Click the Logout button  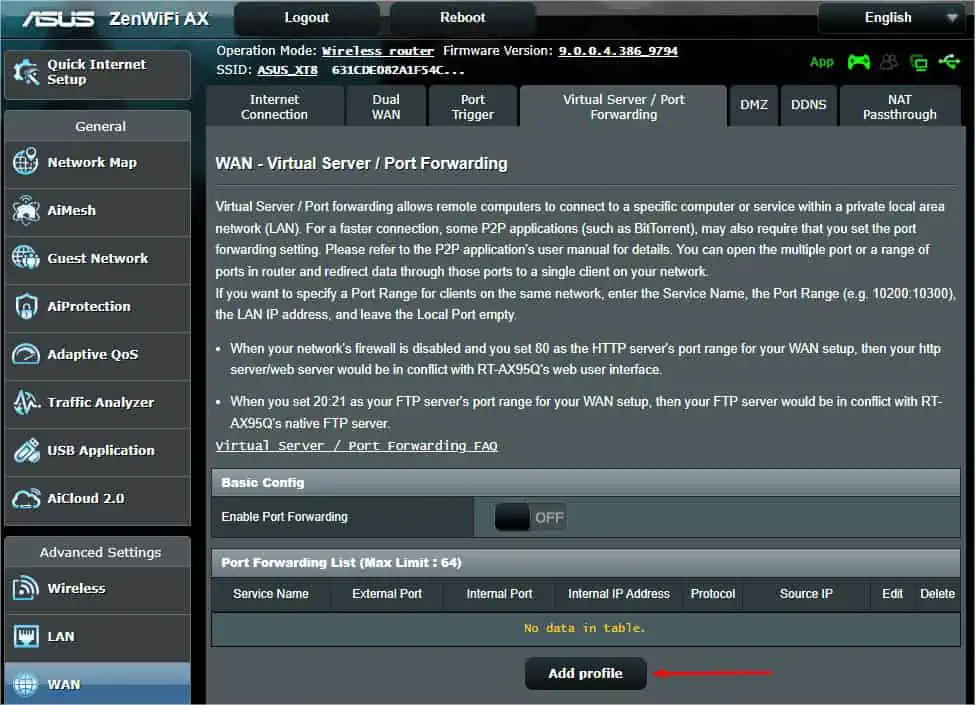(x=307, y=18)
